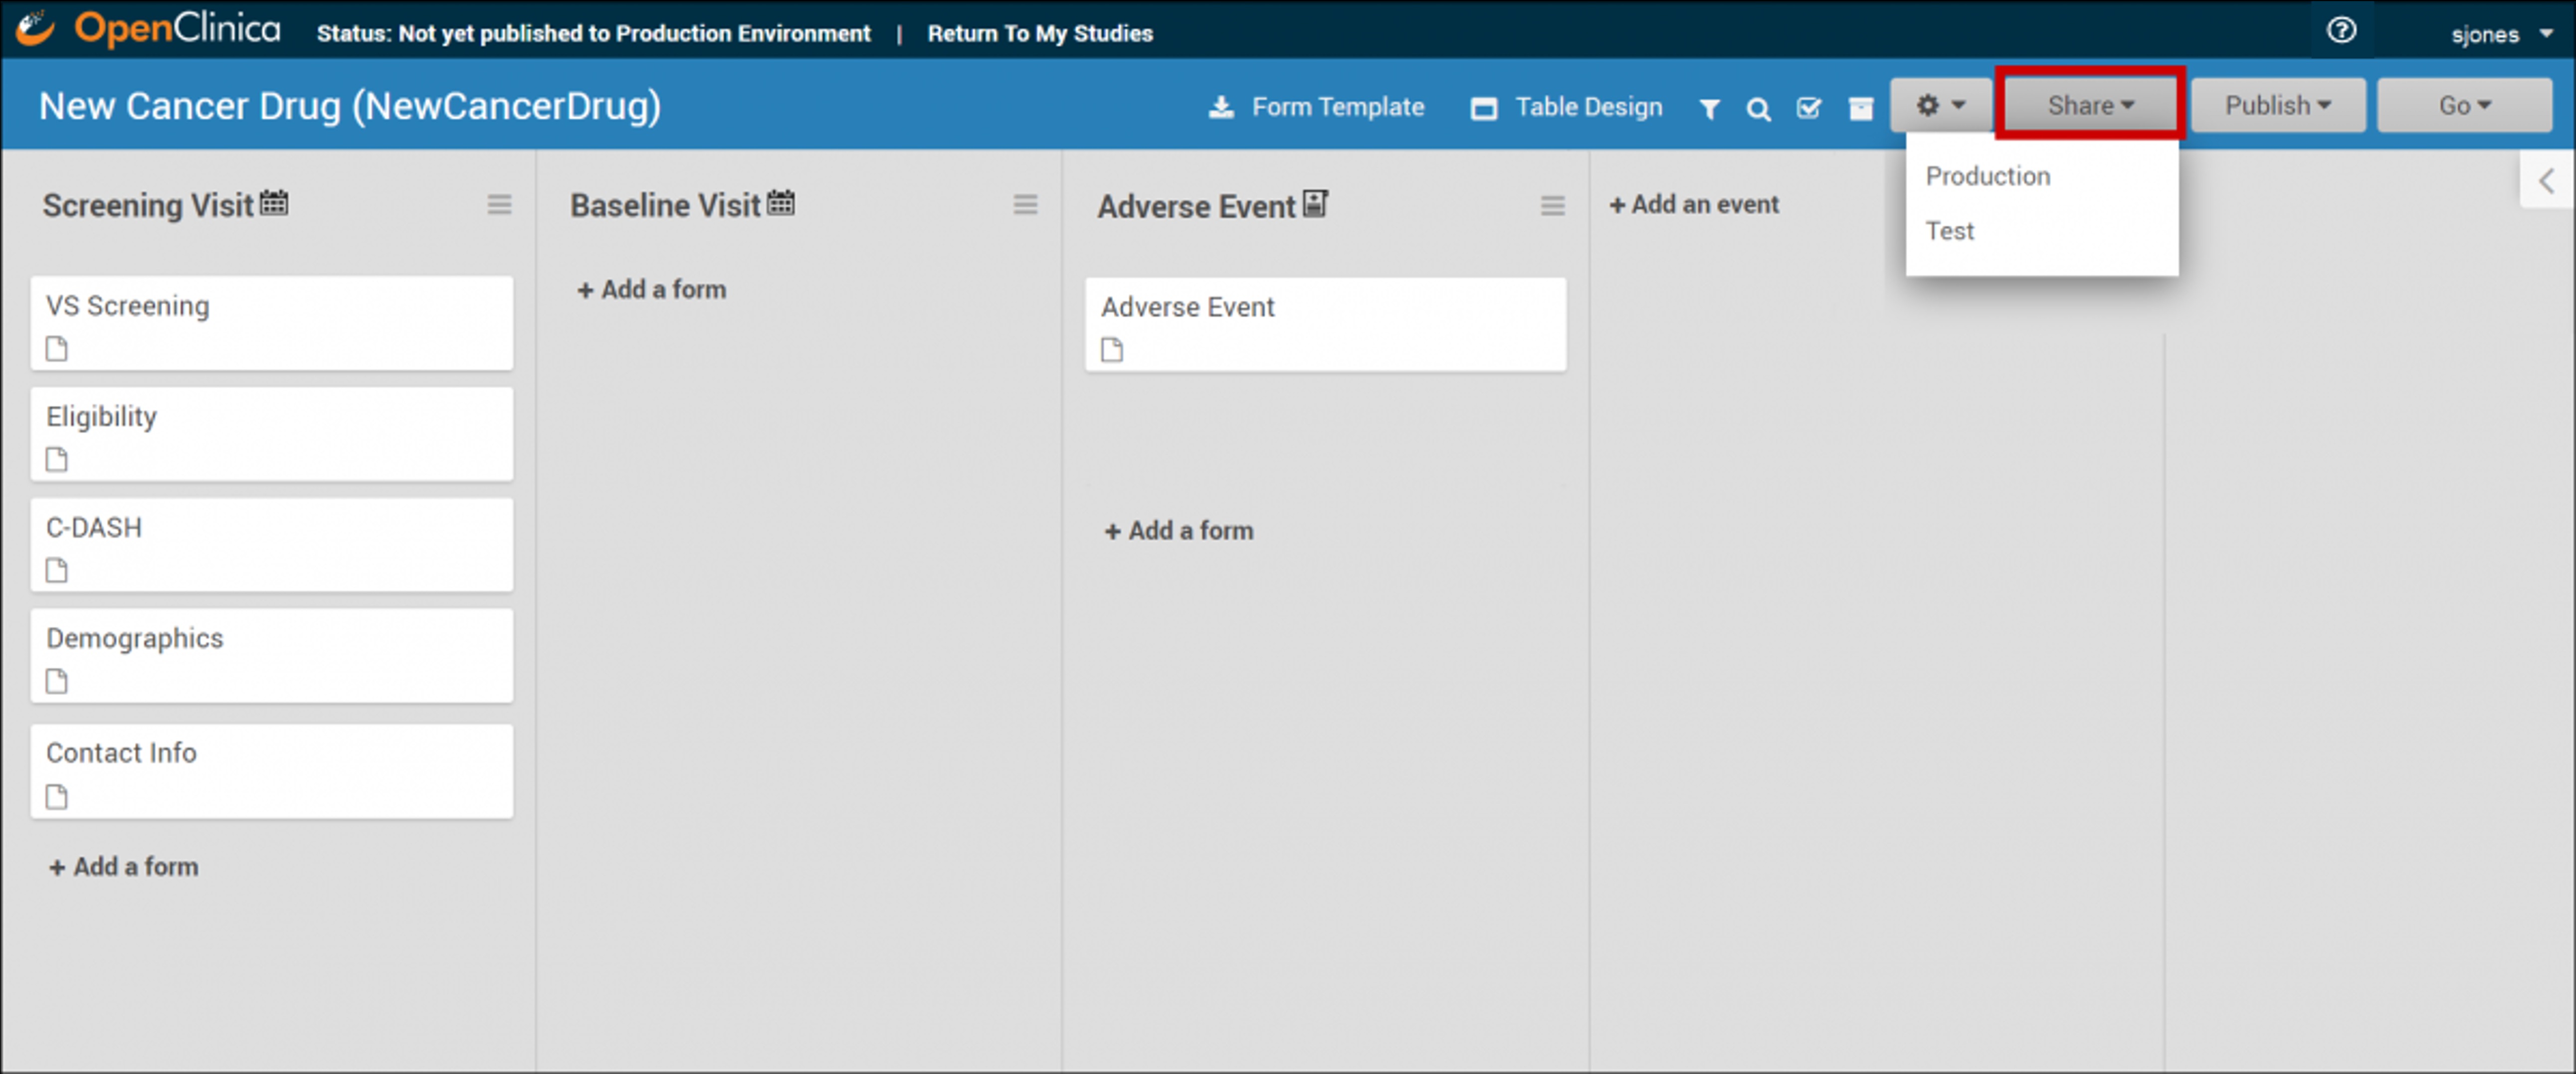This screenshot has width=2576, height=1074.
Task: Open the Eligibility form card
Action: point(271,433)
